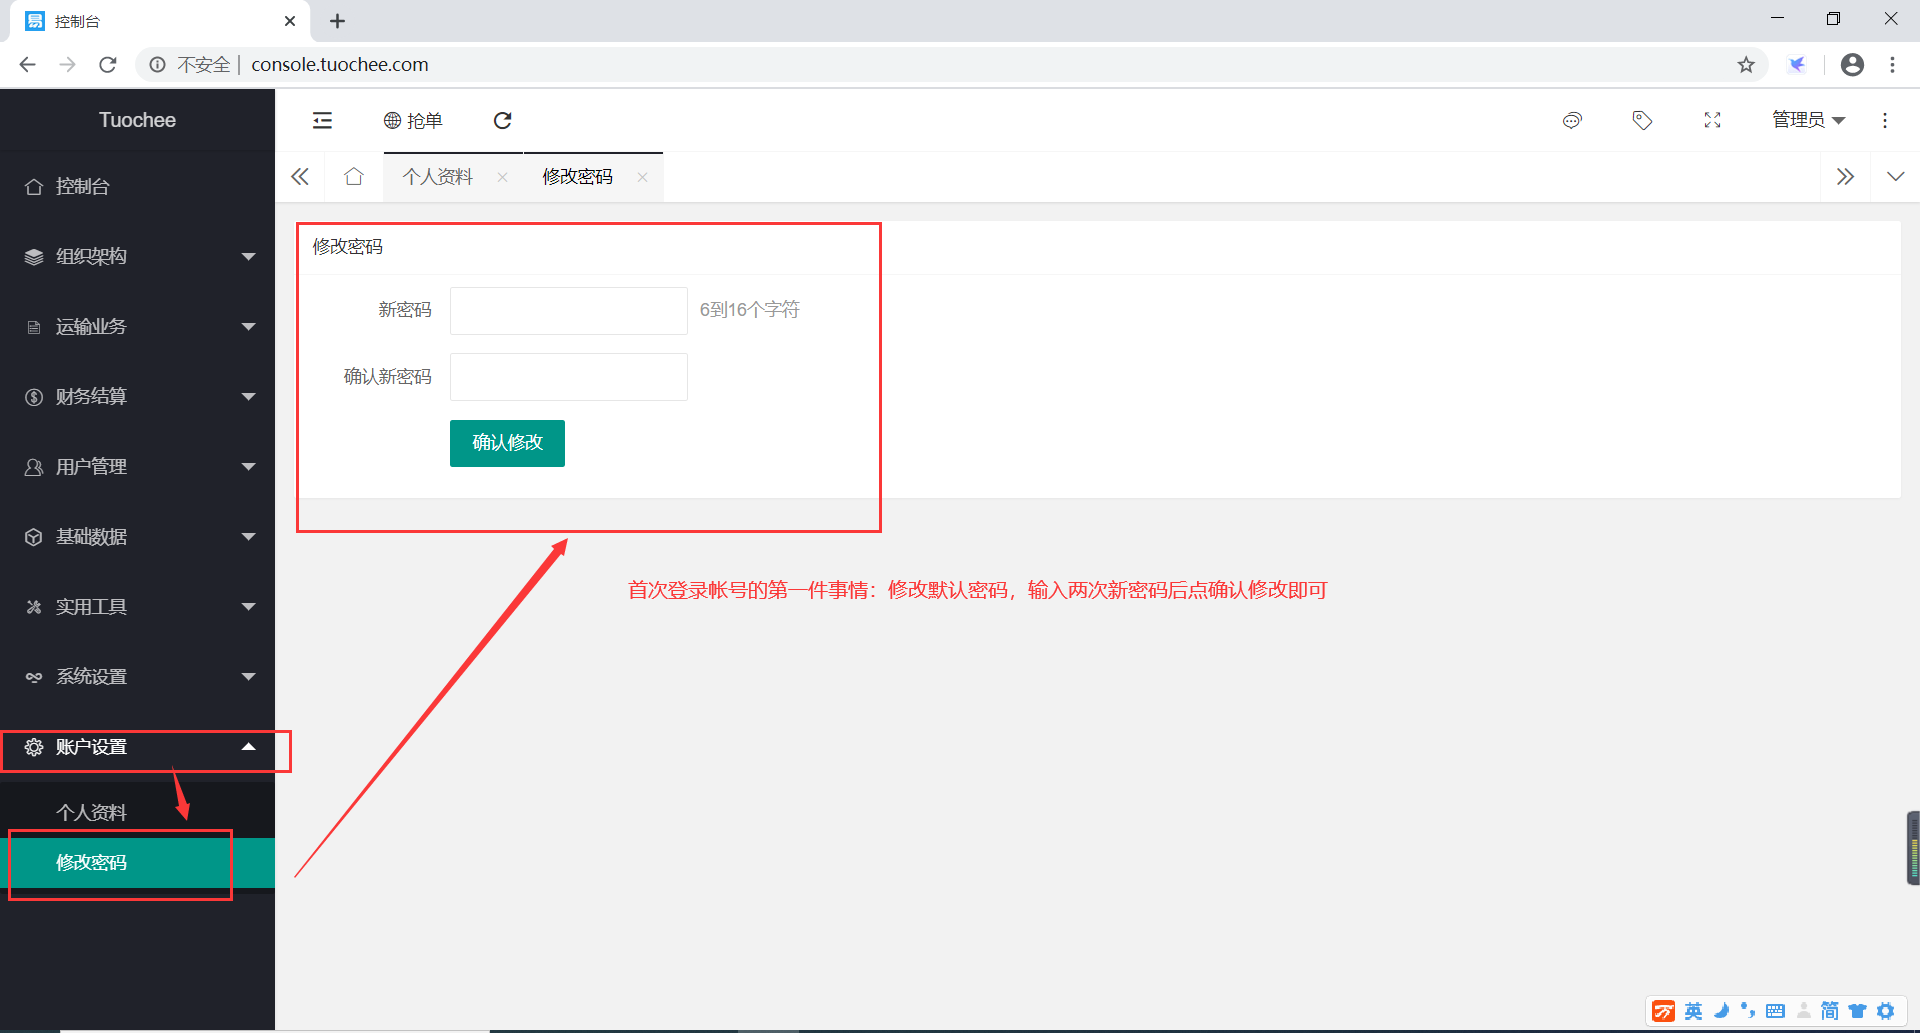1920x1033 pixels.
Task: Toggle the 英 language mode in the IME bar
Action: point(1693,1011)
